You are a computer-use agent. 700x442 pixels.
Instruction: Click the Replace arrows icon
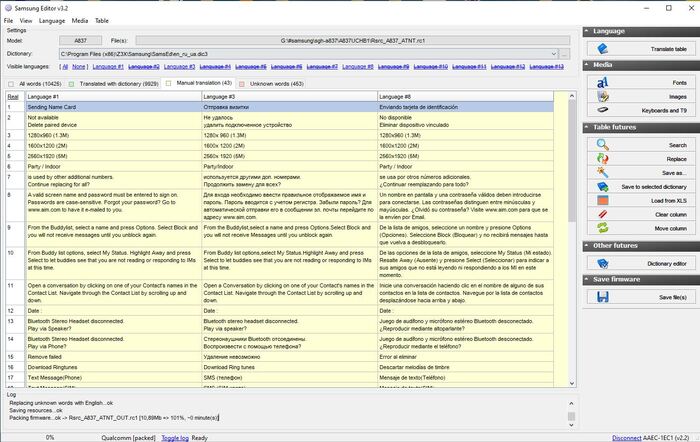click(x=603, y=158)
